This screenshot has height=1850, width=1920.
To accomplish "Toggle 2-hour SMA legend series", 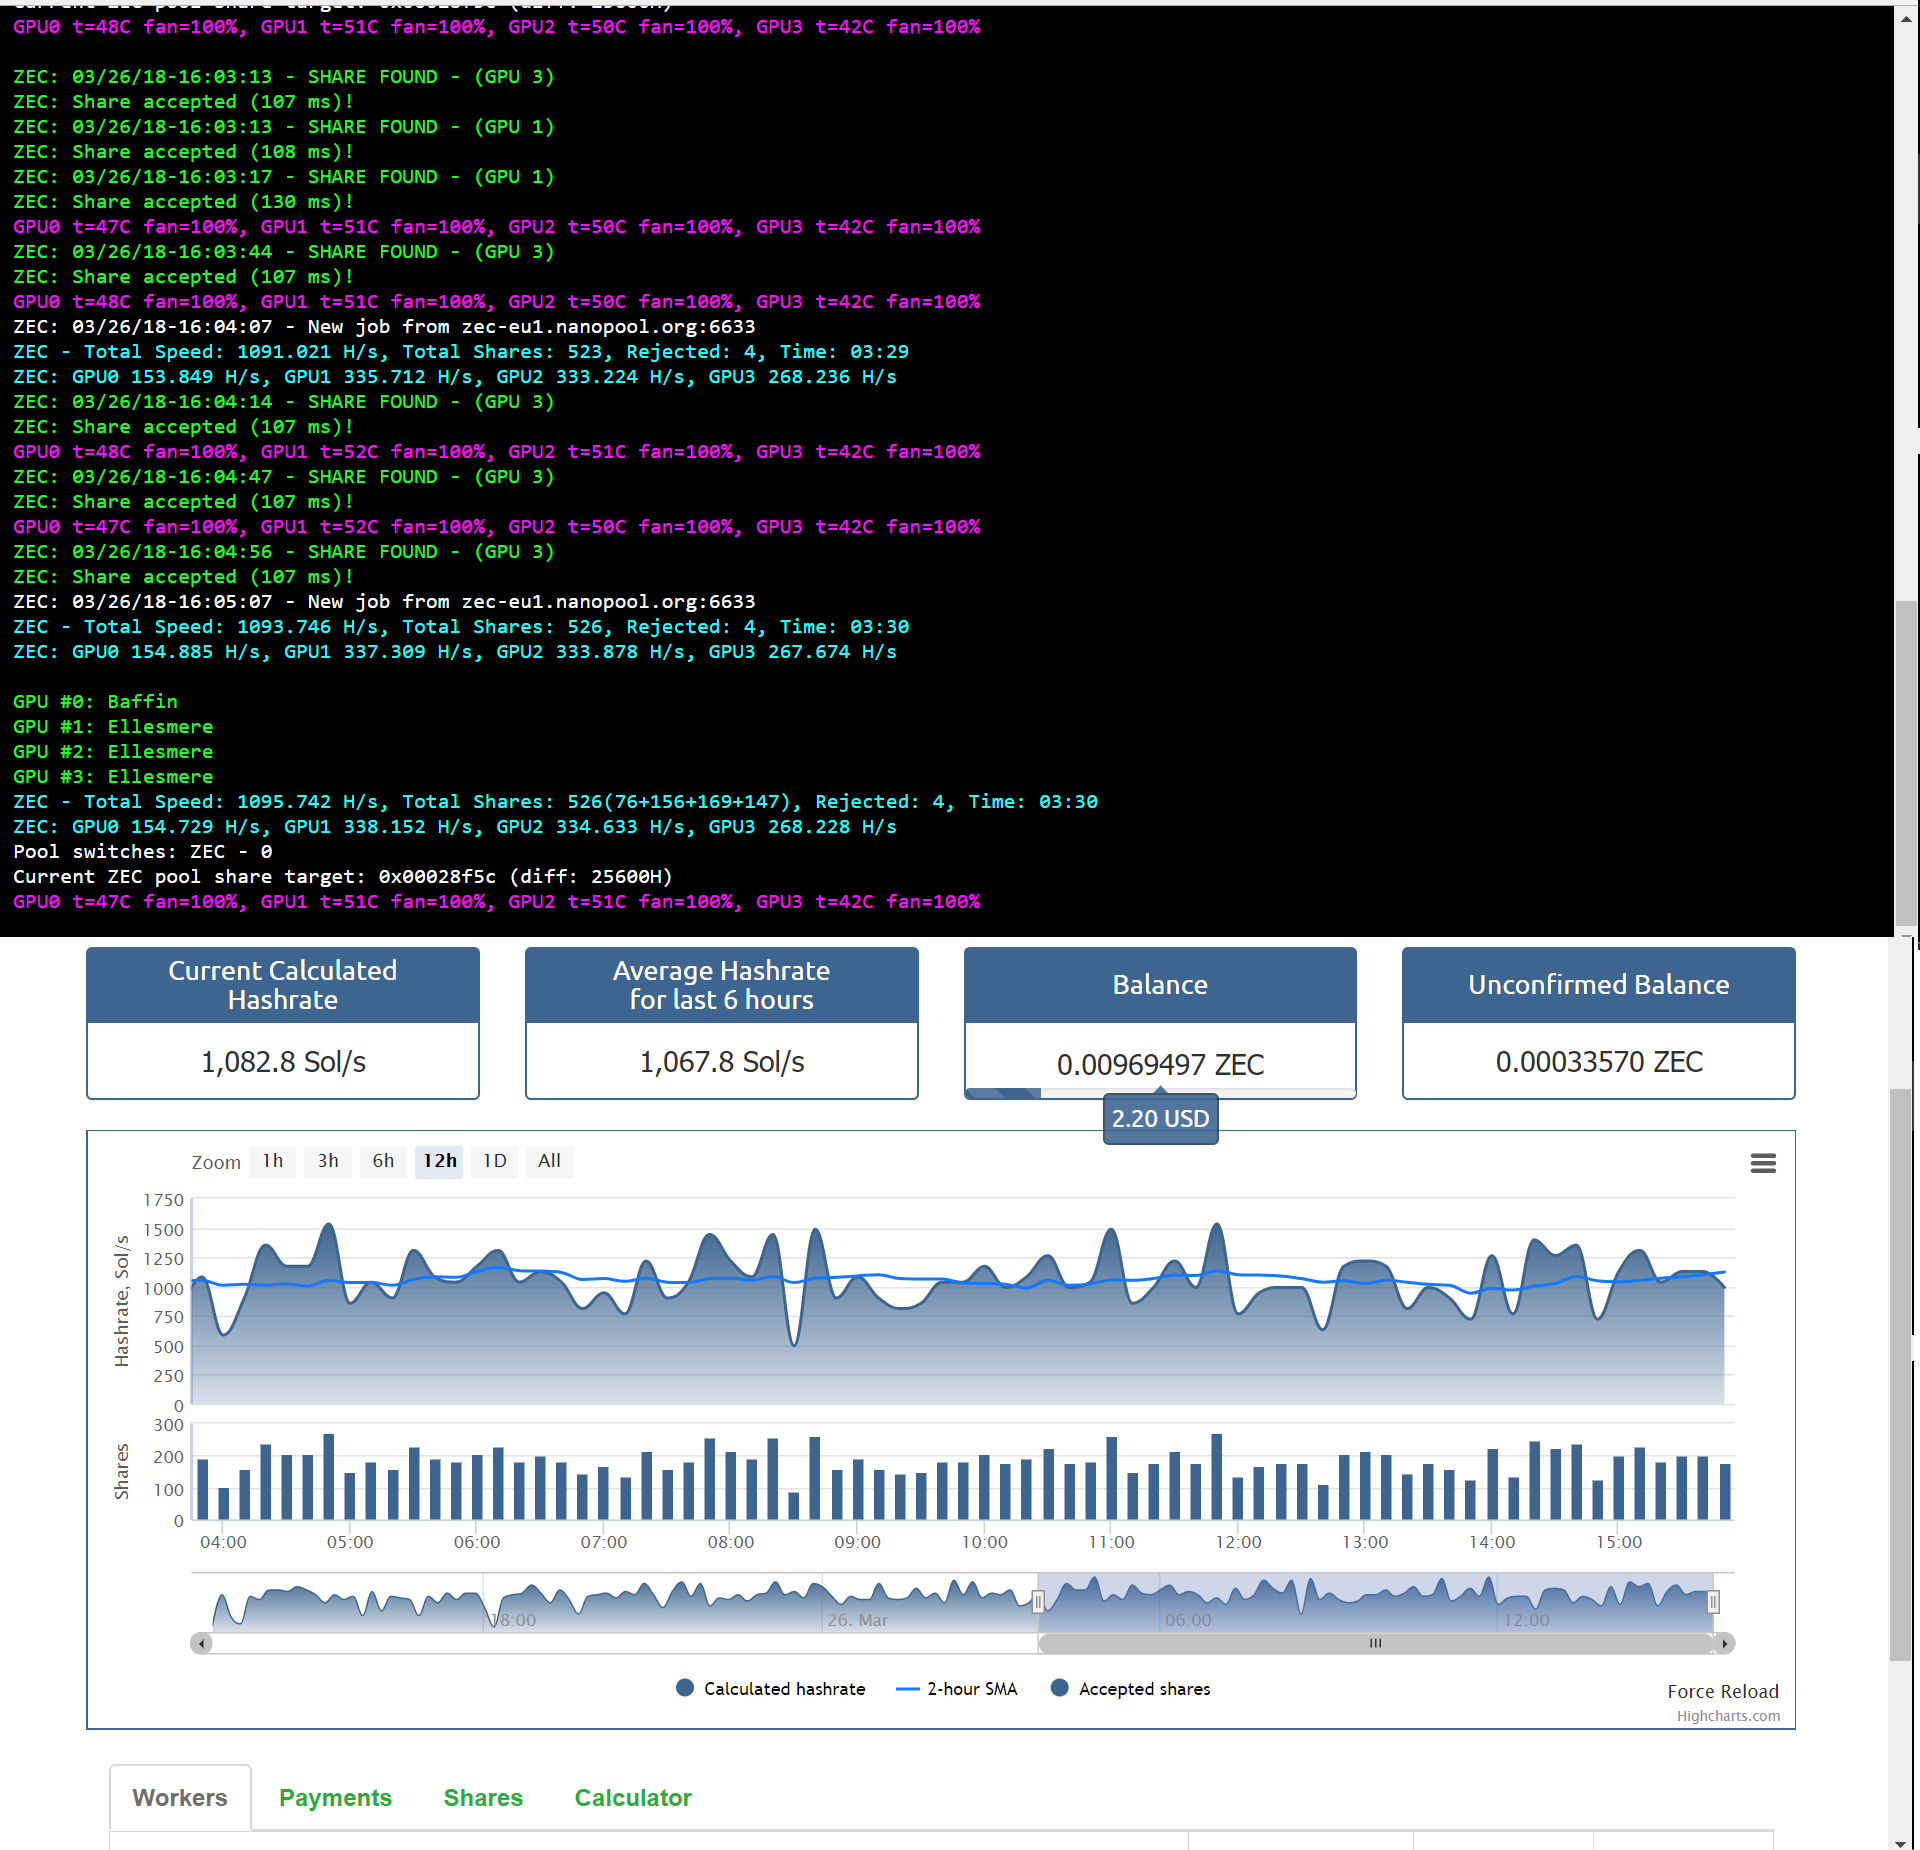I will pyautogui.click(x=958, y=1688).
